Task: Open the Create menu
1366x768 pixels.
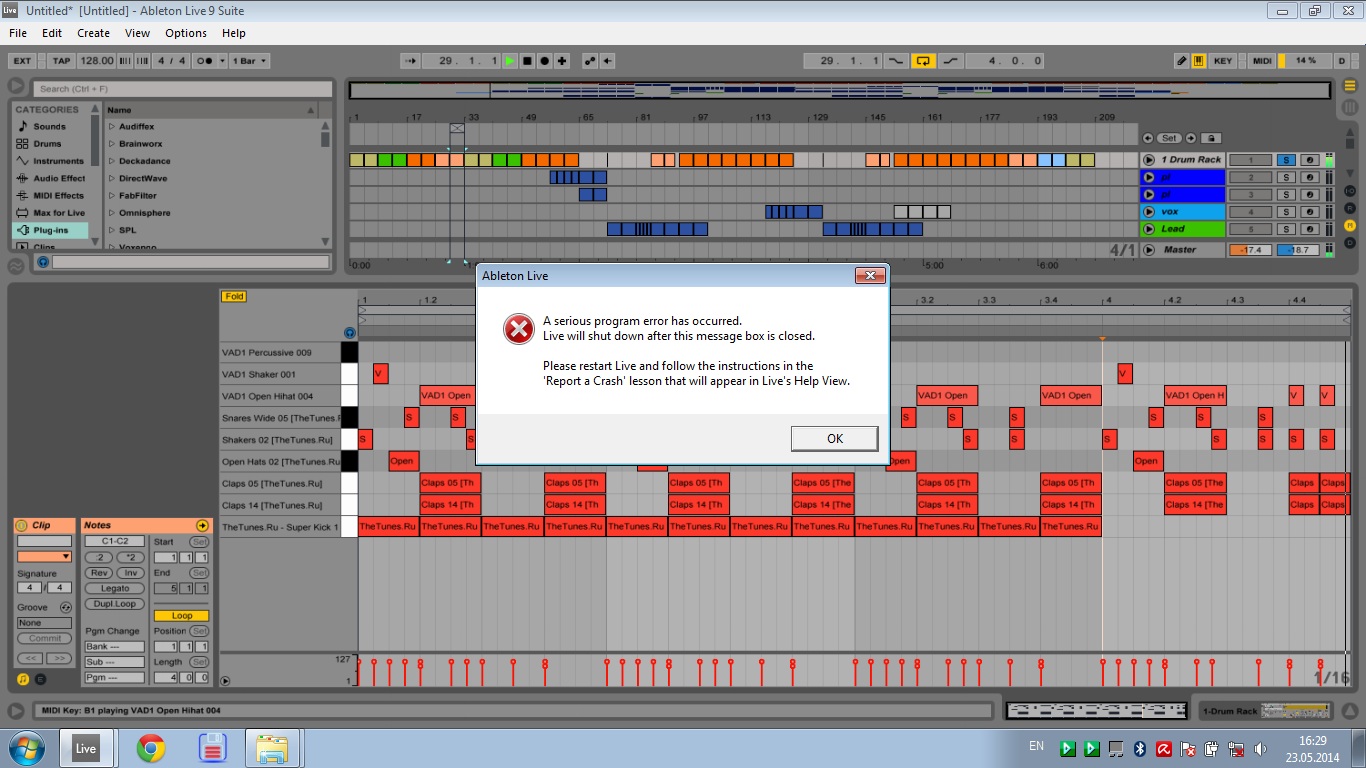Action: coord(93,33)
